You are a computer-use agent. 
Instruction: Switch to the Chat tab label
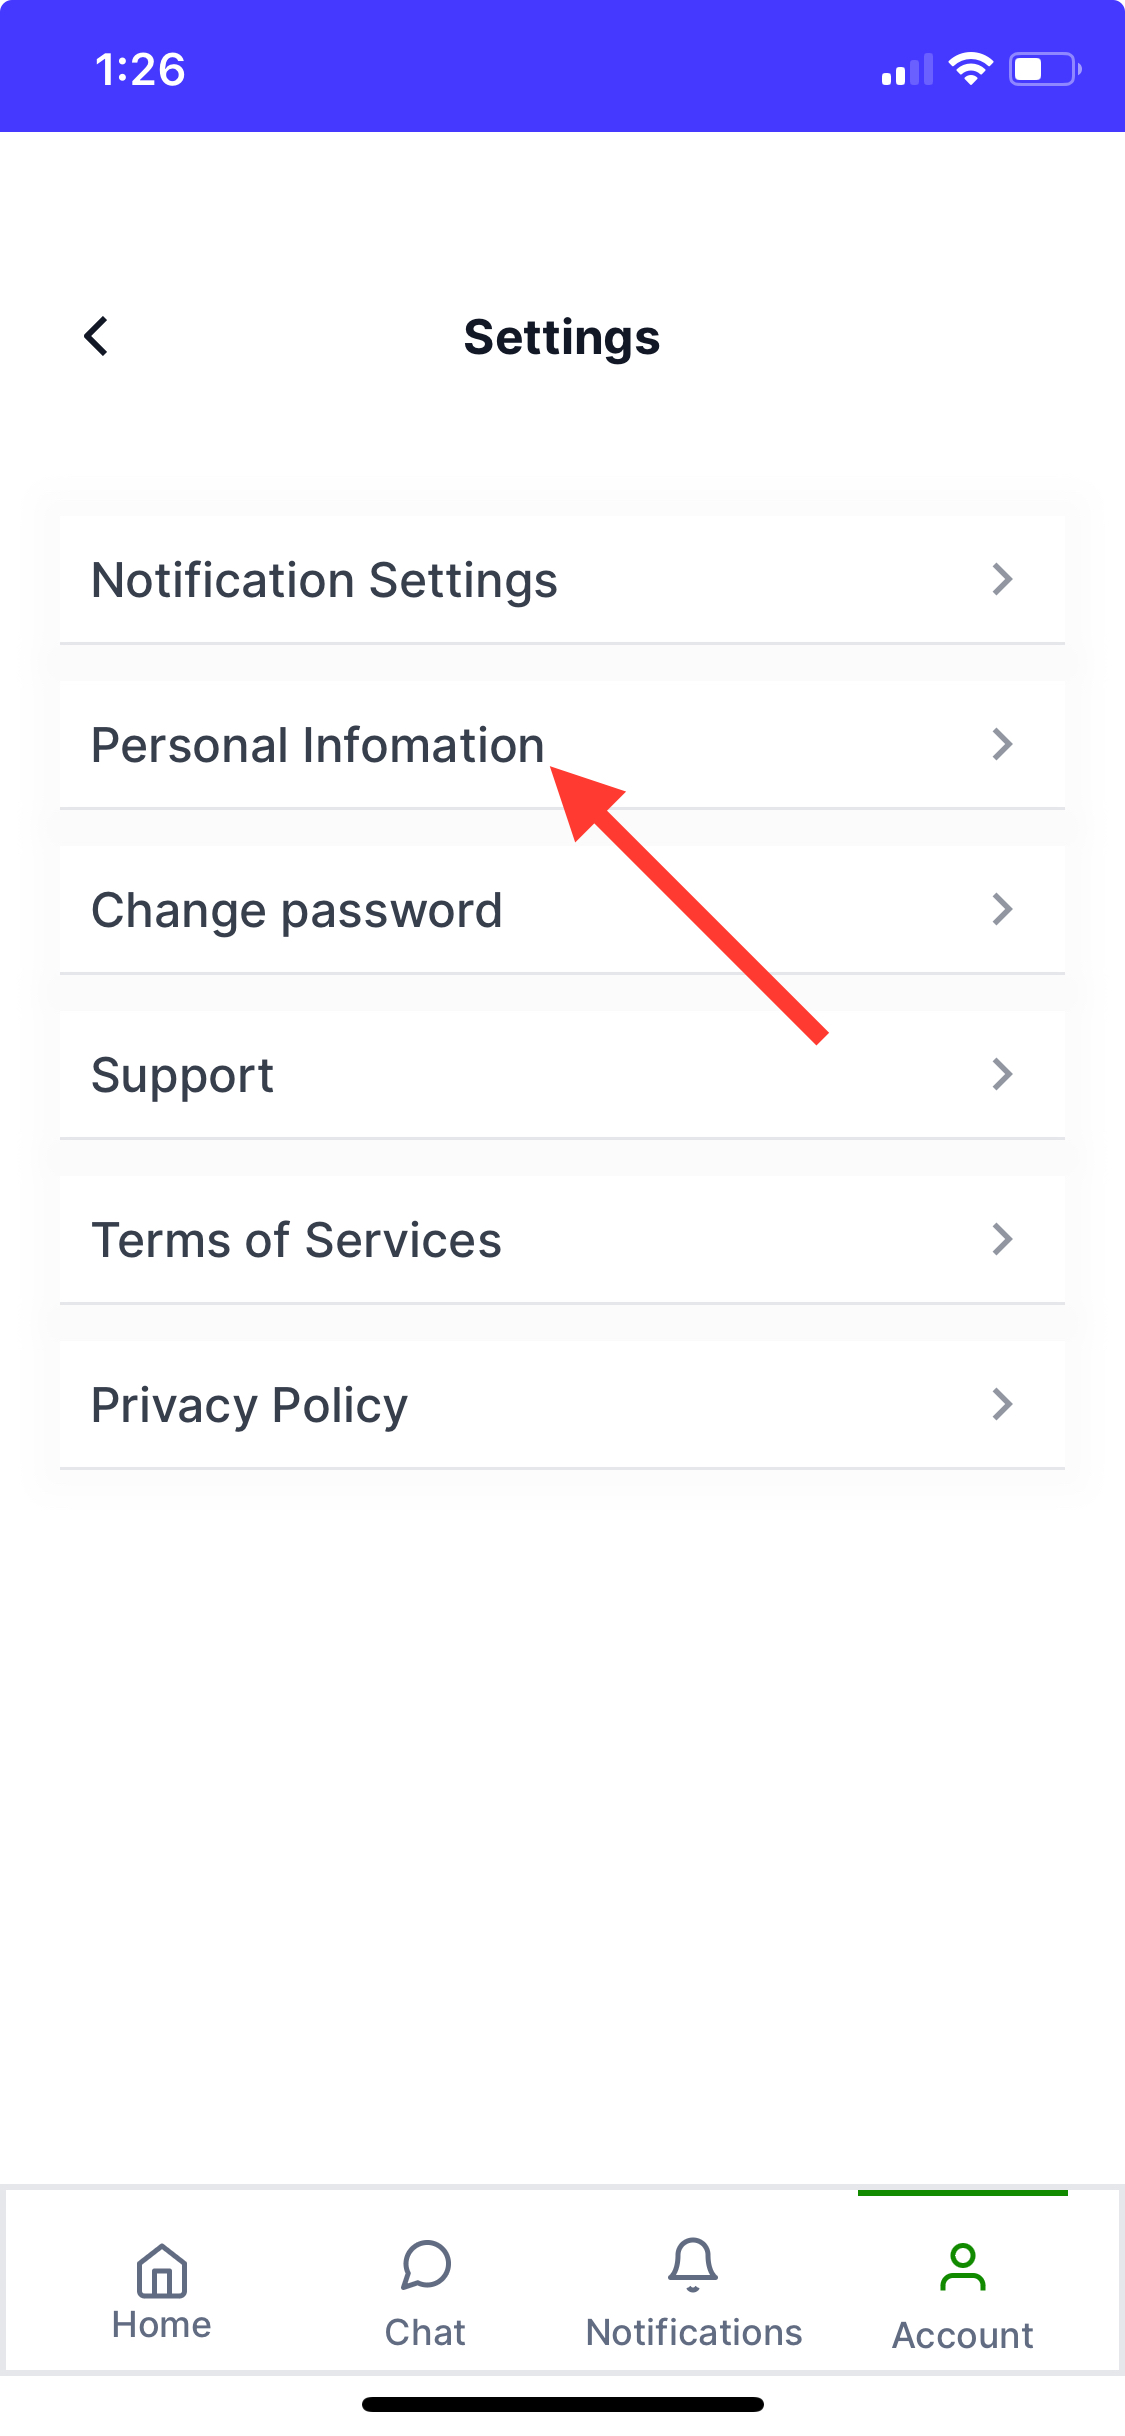(x=426, y=2333)
